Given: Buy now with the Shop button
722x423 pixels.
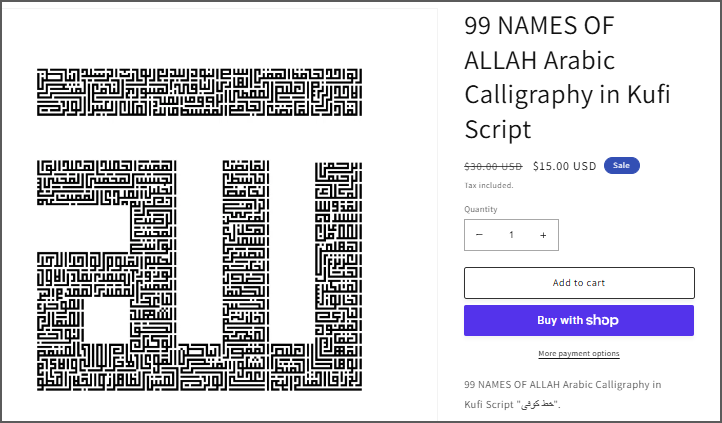Looking at the screenshot, I should 579,320.
